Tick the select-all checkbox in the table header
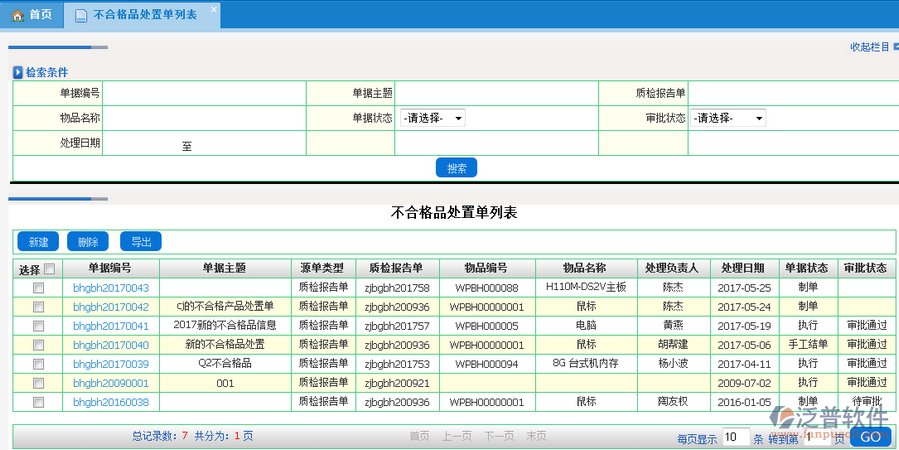899x450 pixels. [49, 269]
